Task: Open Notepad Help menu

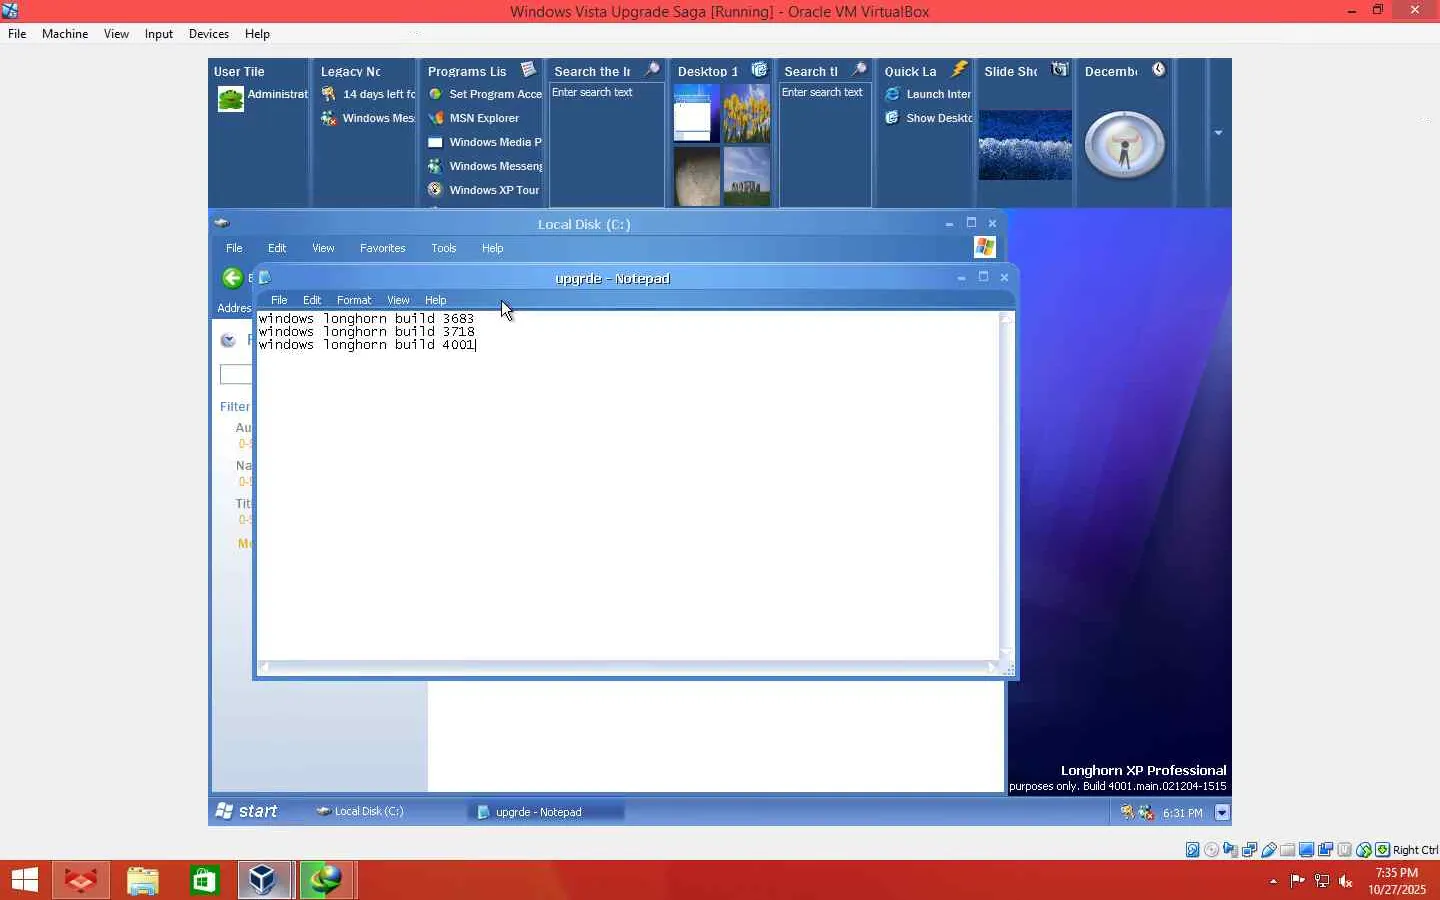Action: [x=435, y=300]
